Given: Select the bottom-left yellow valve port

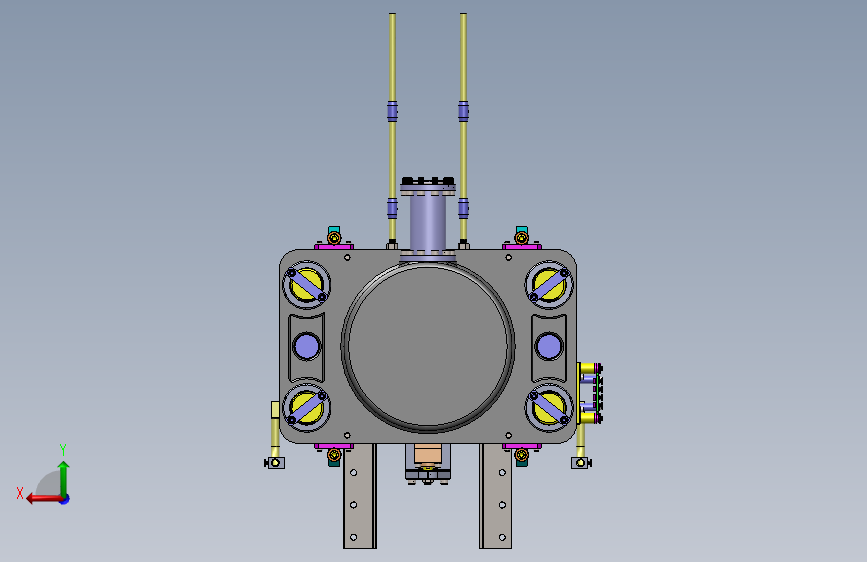Looking at the screenshot, I should (307, 408).
